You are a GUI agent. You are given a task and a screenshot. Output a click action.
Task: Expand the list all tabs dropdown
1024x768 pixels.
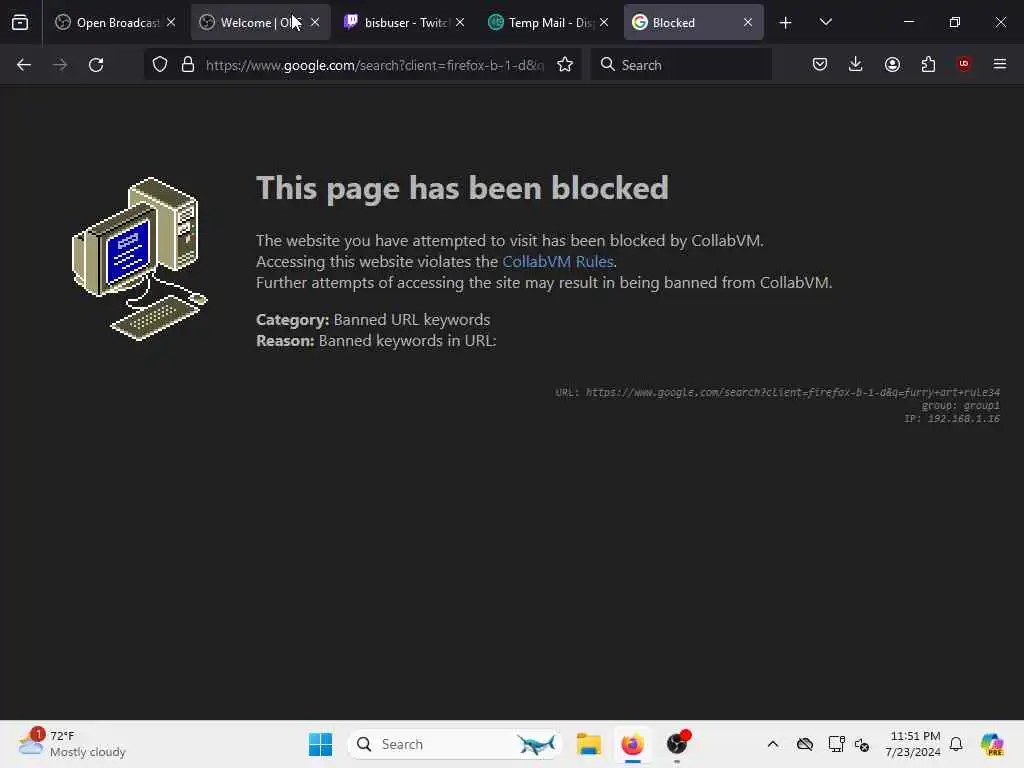pos(825,23)
